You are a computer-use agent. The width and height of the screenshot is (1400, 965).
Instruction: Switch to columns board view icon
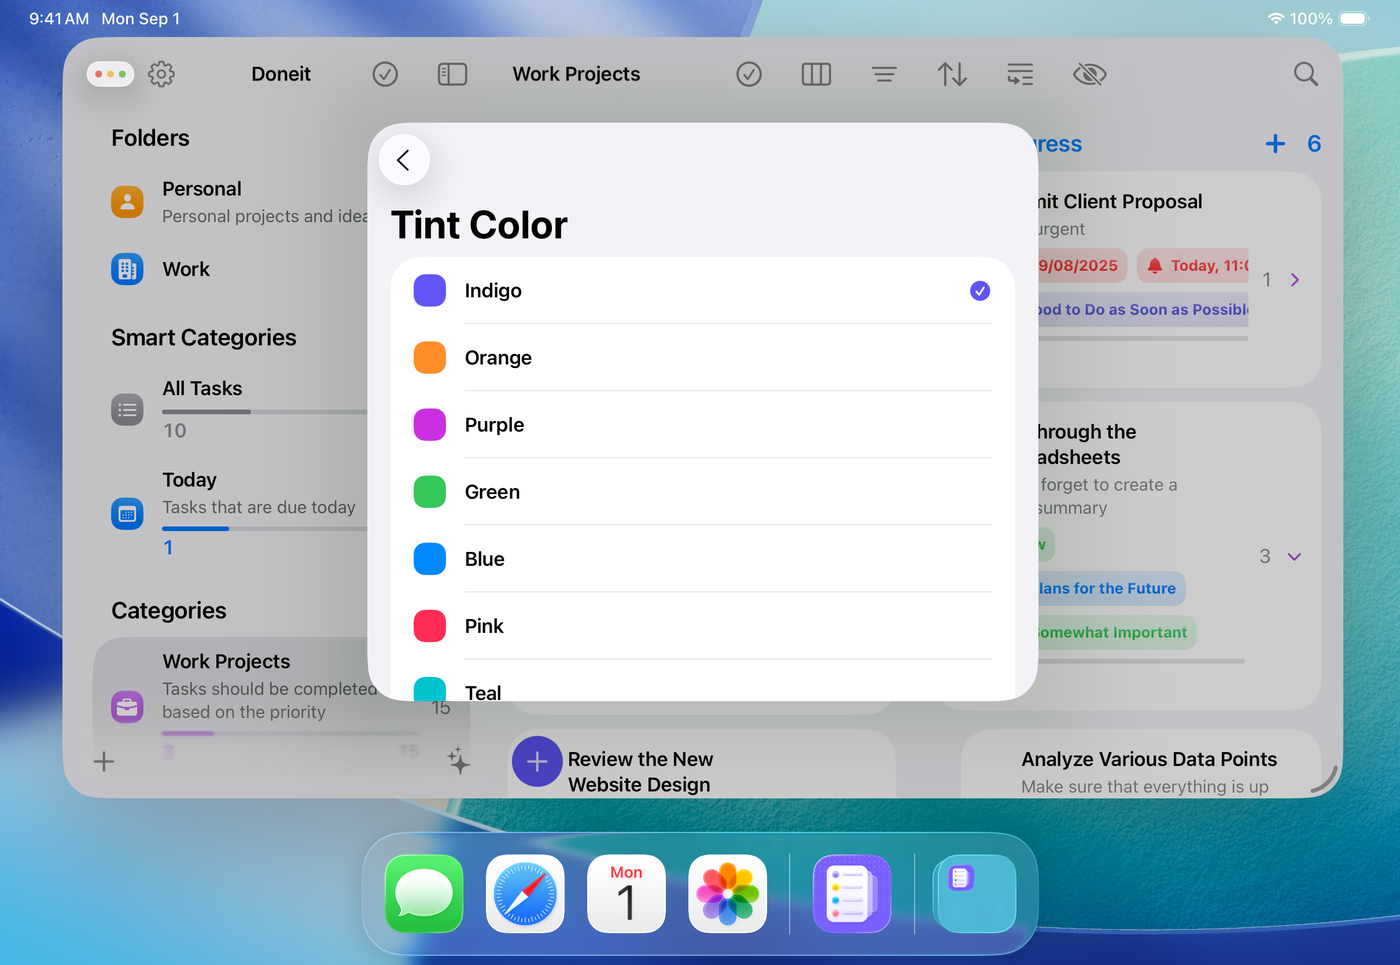pos(816,74)
